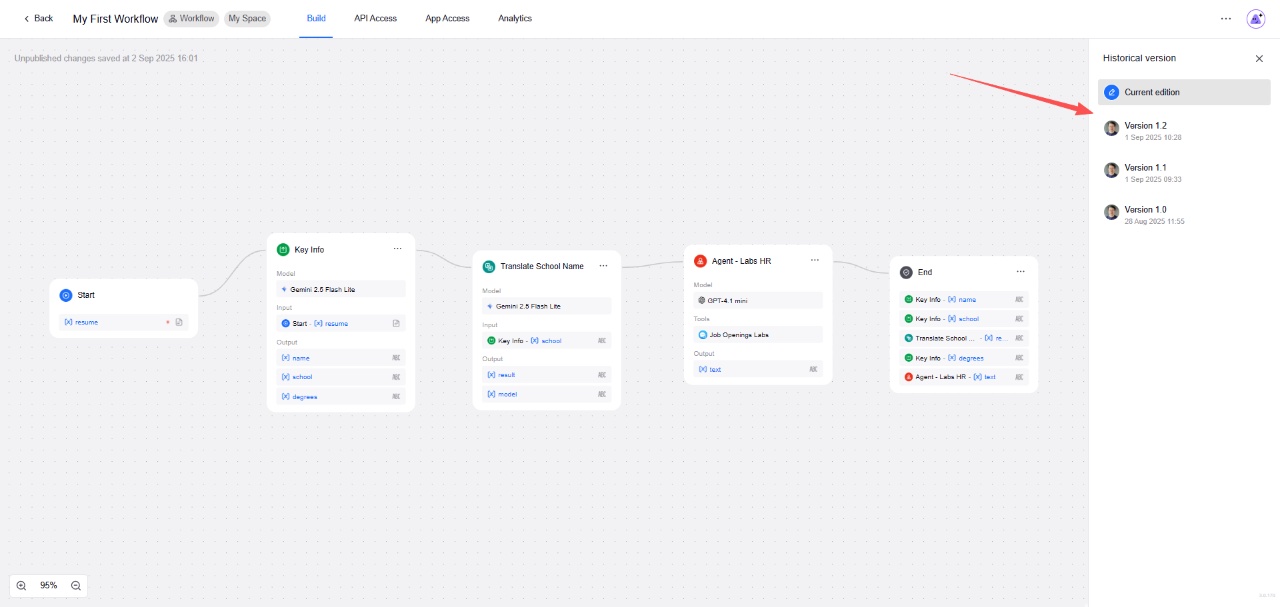Close the Historical version panel
Screen dimensions: 1280x607
point(1259,58)
